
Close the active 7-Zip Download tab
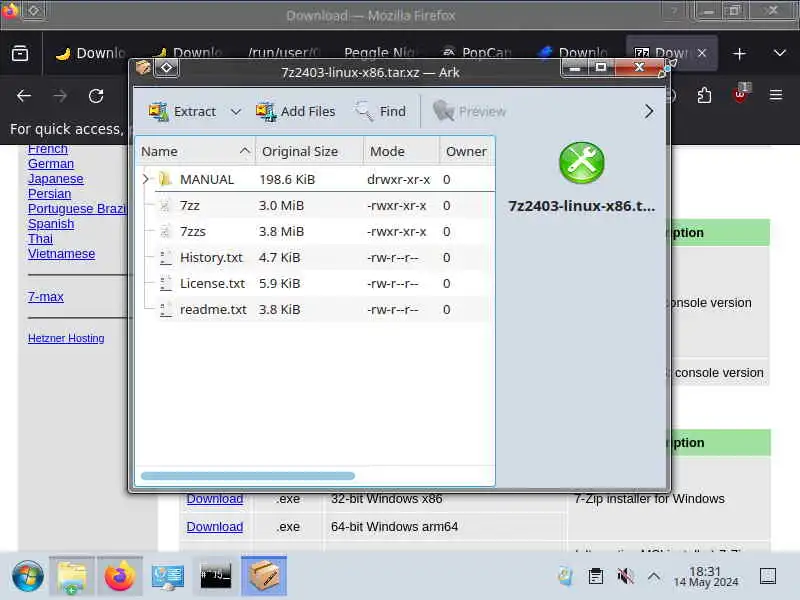[702, 53]
